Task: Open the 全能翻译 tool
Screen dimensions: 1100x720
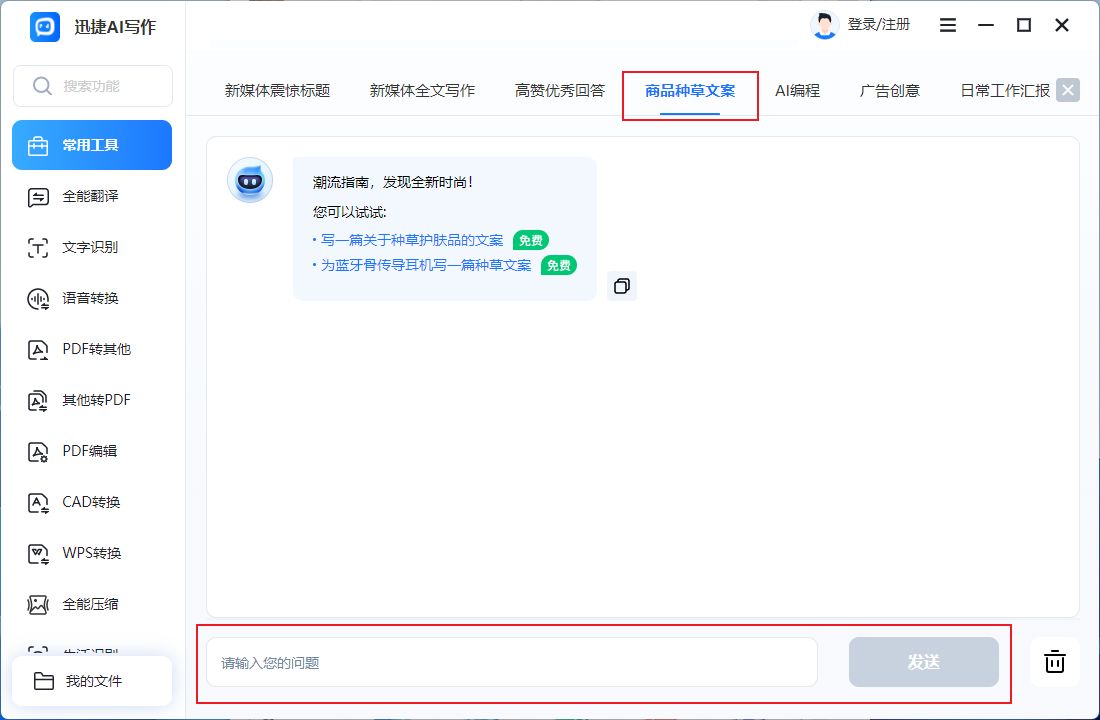Action: click(x=92, y=196)
